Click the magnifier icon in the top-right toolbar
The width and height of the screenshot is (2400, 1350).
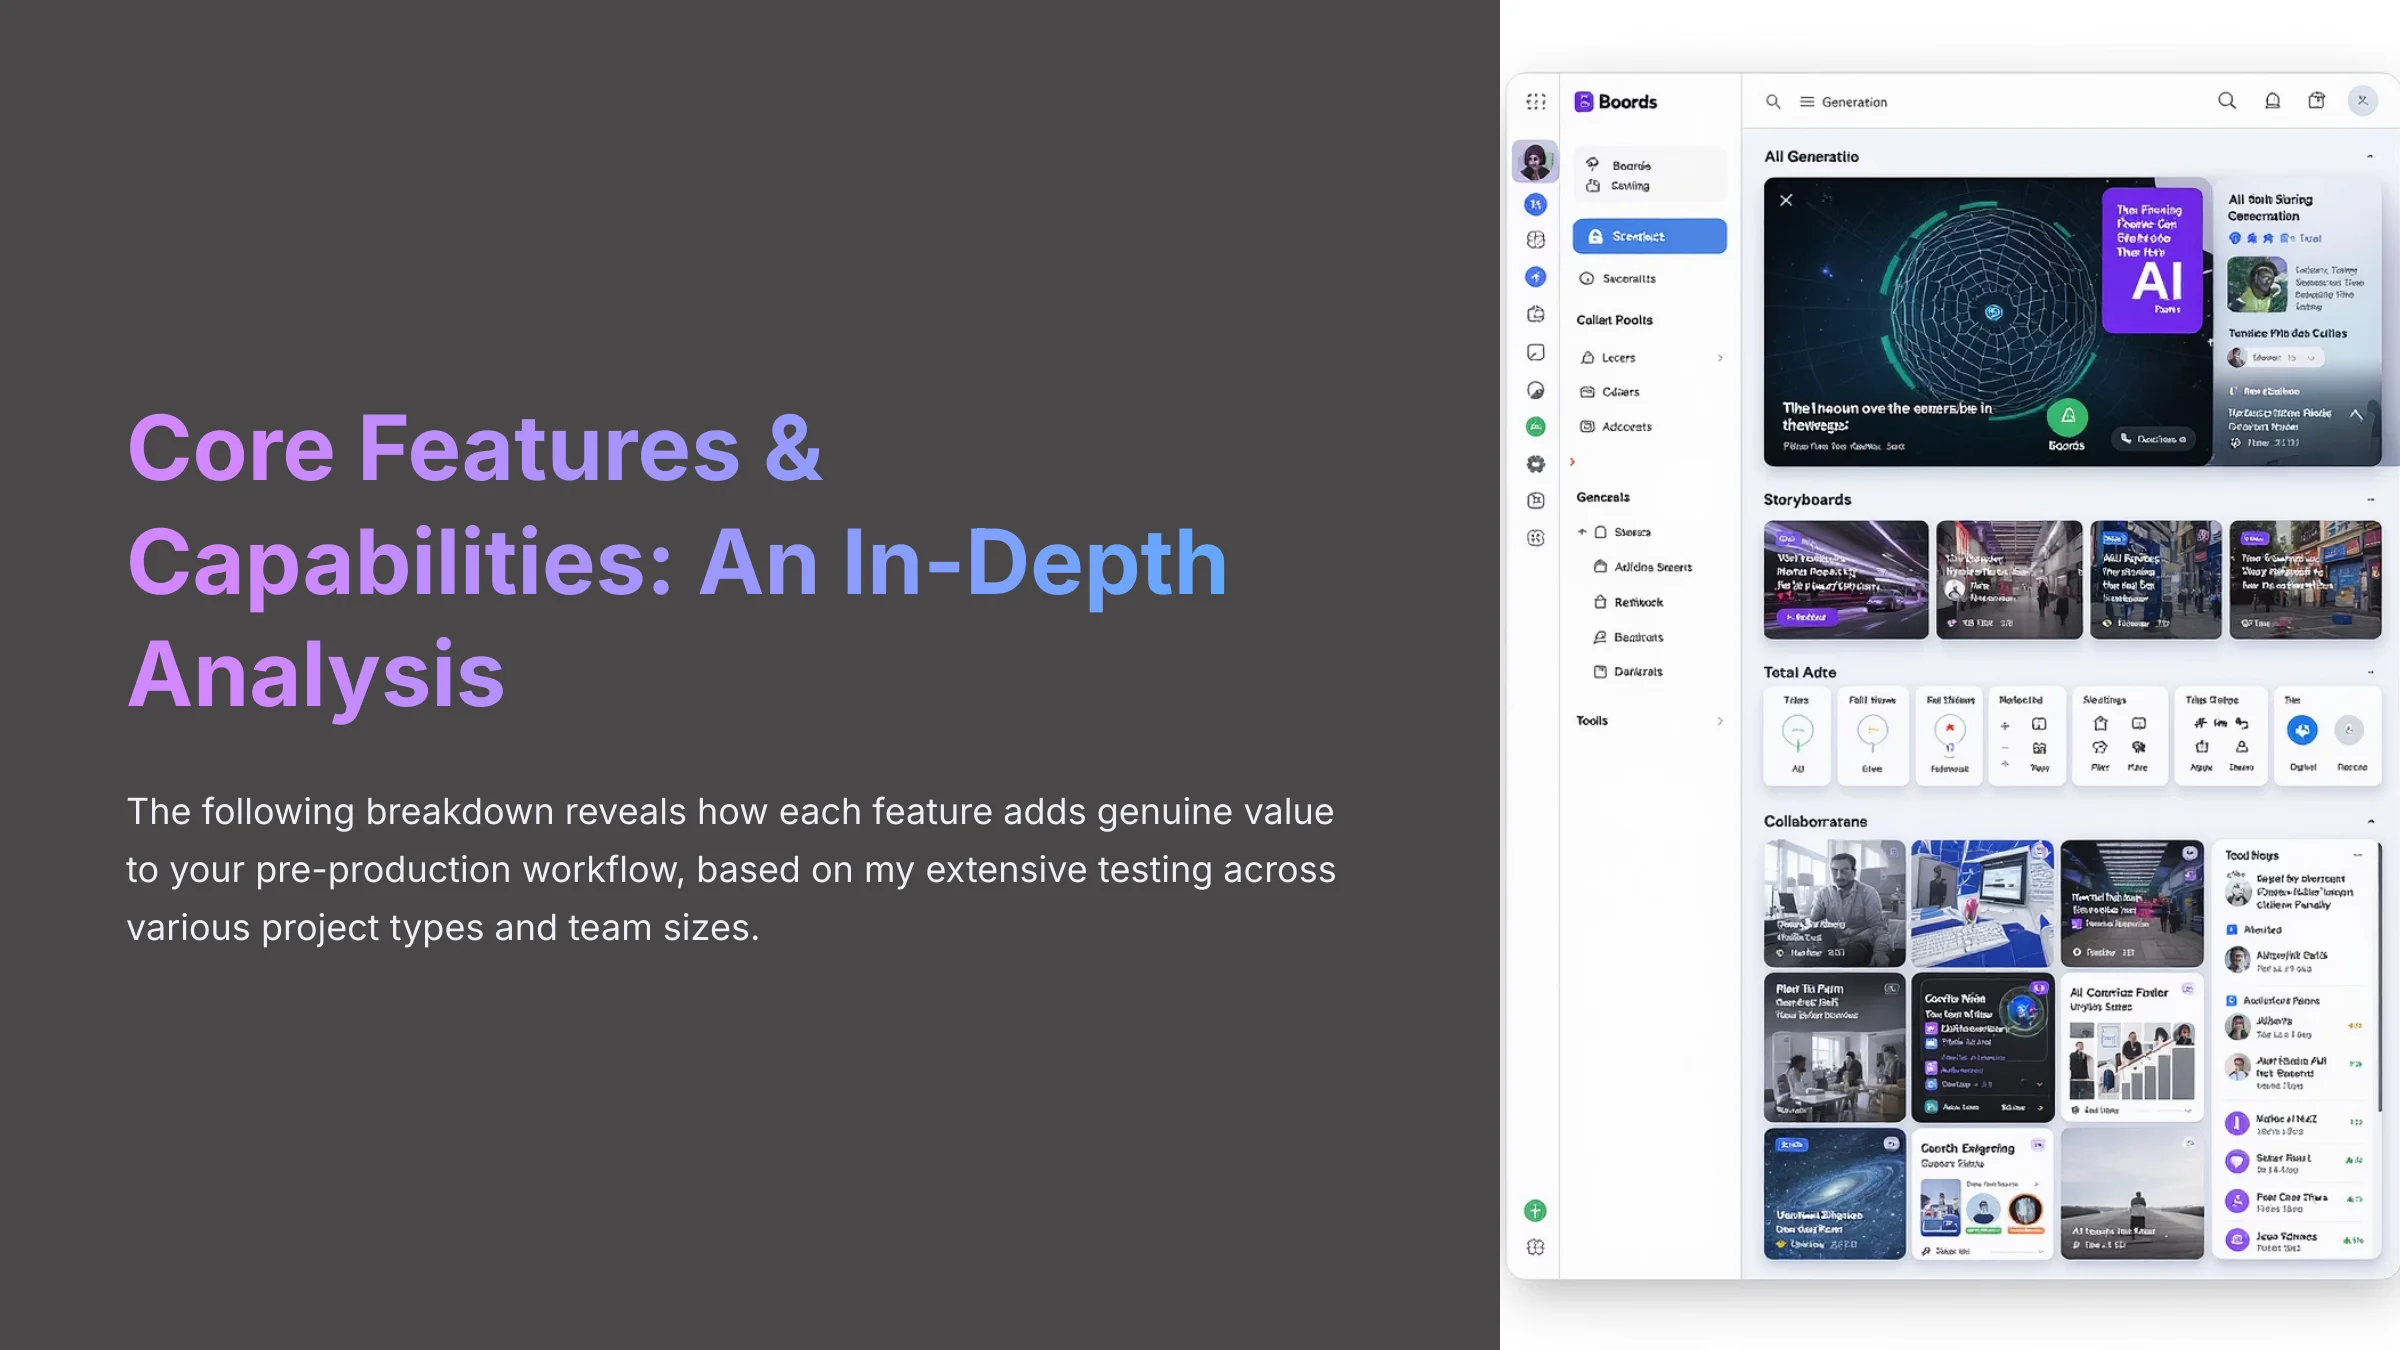coord(2227,100)
